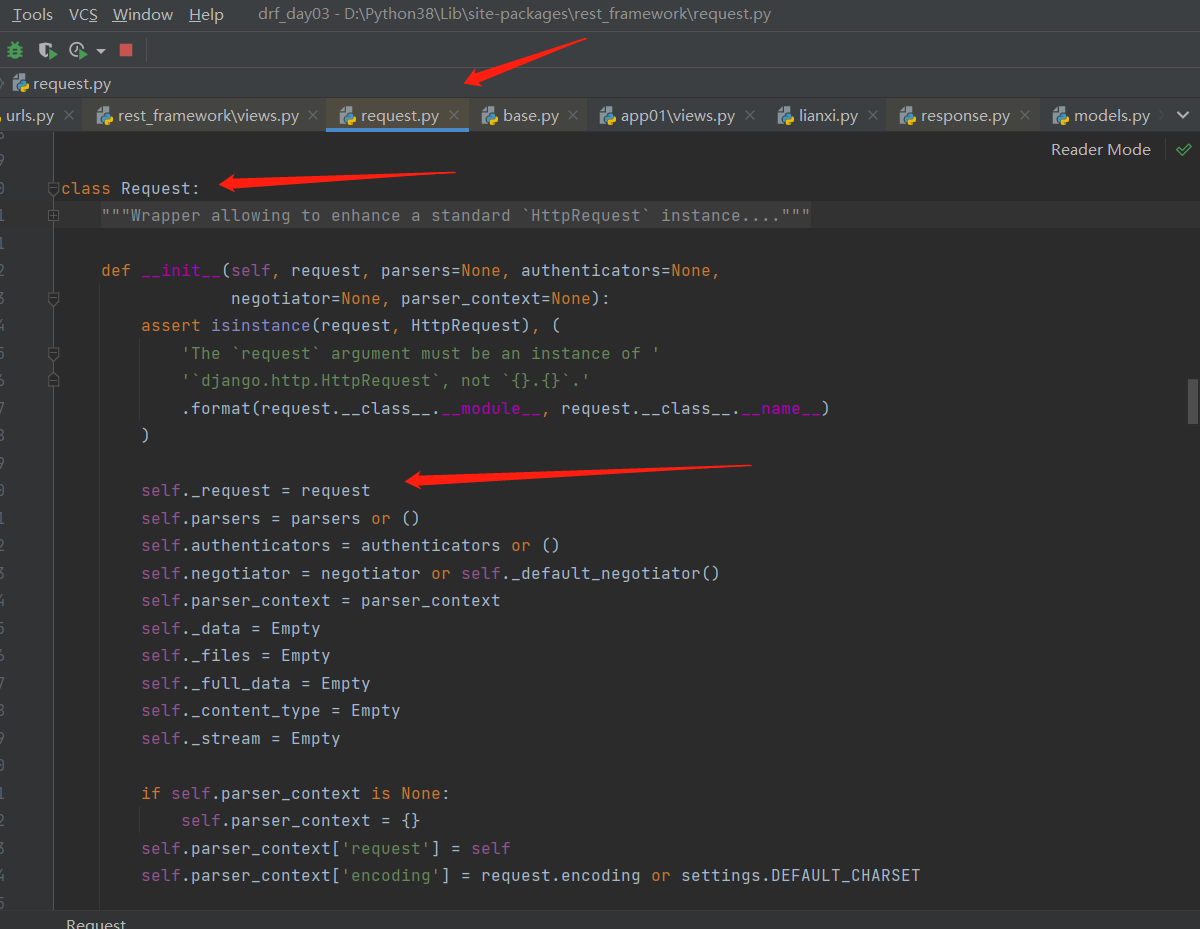The height and width of the screenshot is (929, 1200).
Task: Stop the running process (red square)
Action: click(x=126, y=50)
